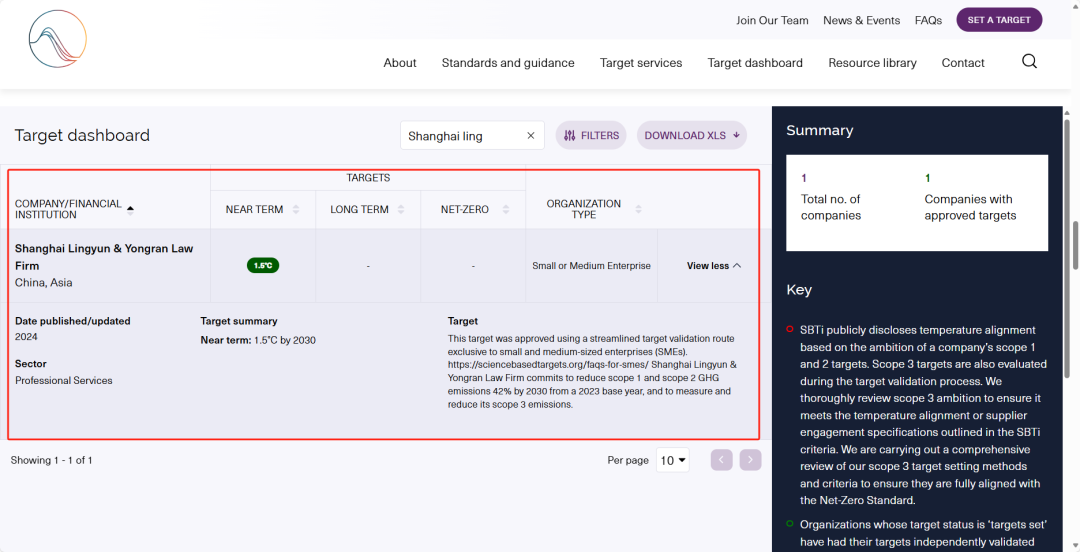Open the Target services menu
Screen dimensions: 1080x552
(x=641, y=63)
